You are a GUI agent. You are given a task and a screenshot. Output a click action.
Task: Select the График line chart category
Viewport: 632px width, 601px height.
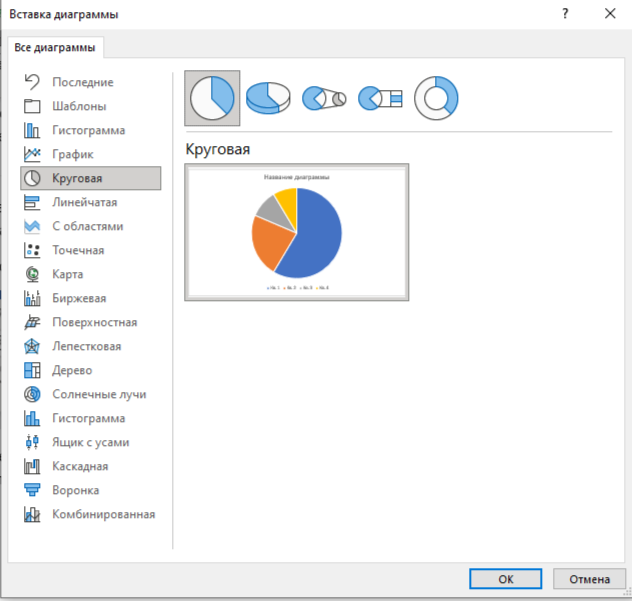[72, 154]
